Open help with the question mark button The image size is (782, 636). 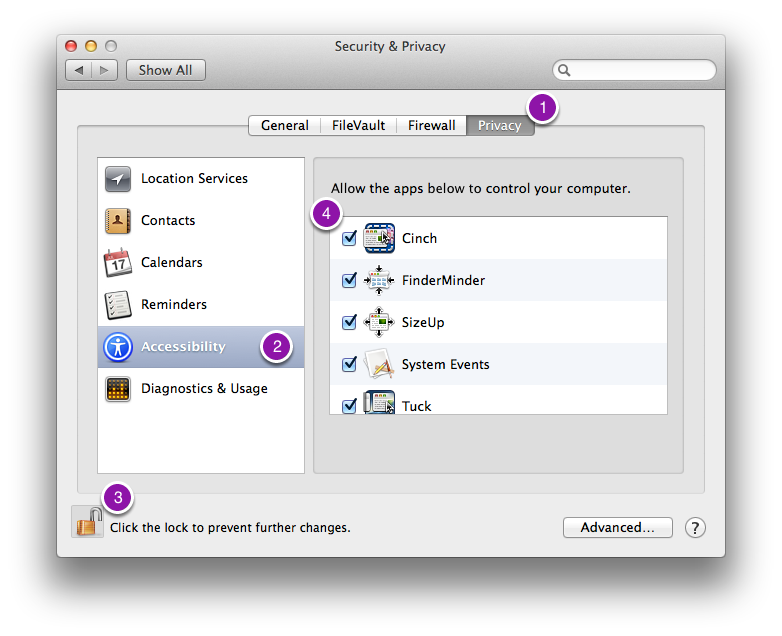695,527
